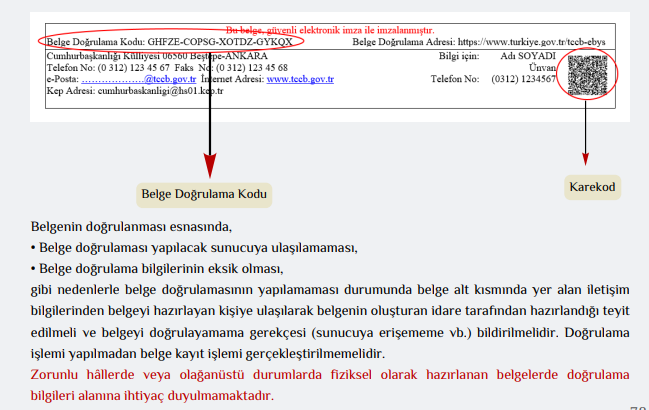
Task: Click the www.tccb.gov.tr internet address link
Action: click(x=300, y=79)
